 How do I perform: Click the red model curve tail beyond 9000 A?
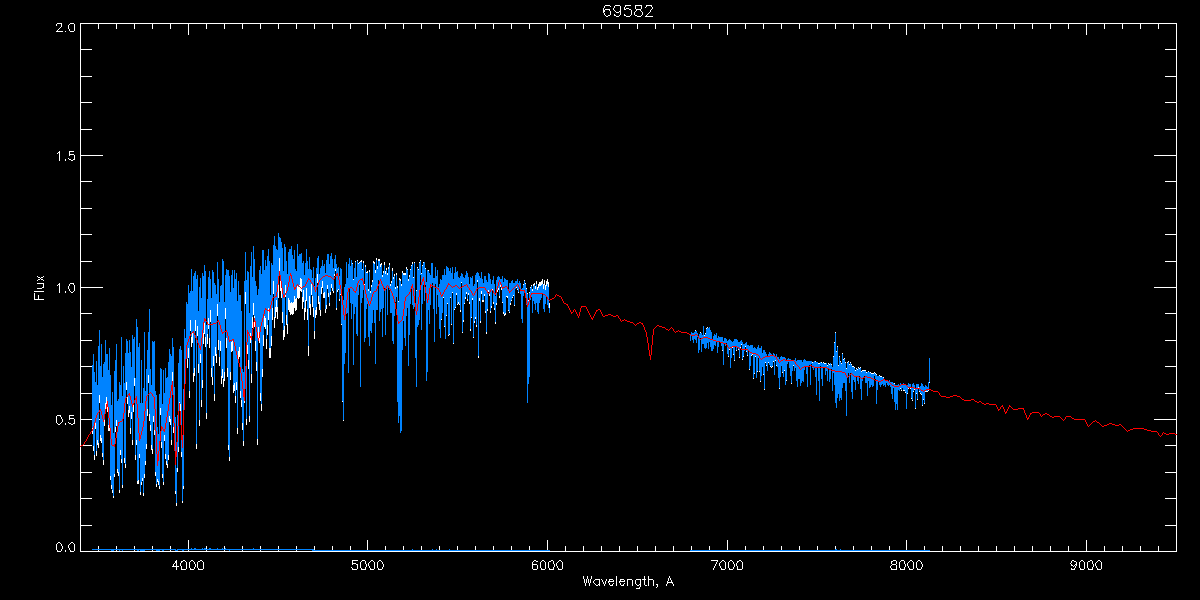point(1130,428)
